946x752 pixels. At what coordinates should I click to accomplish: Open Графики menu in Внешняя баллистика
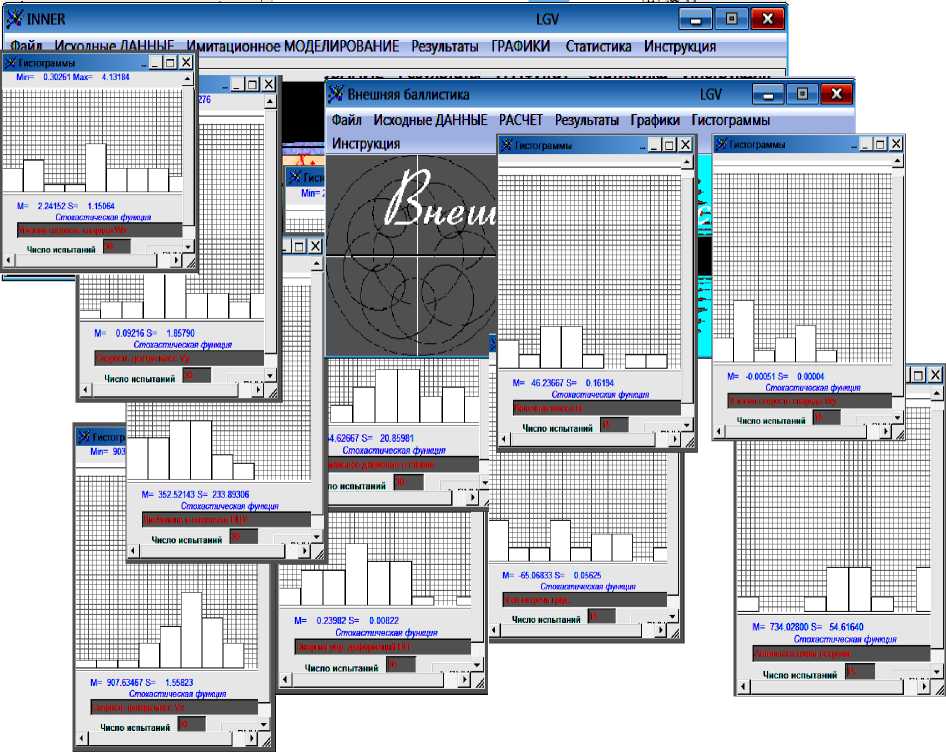pyautogui.click(x=655, y=119)
